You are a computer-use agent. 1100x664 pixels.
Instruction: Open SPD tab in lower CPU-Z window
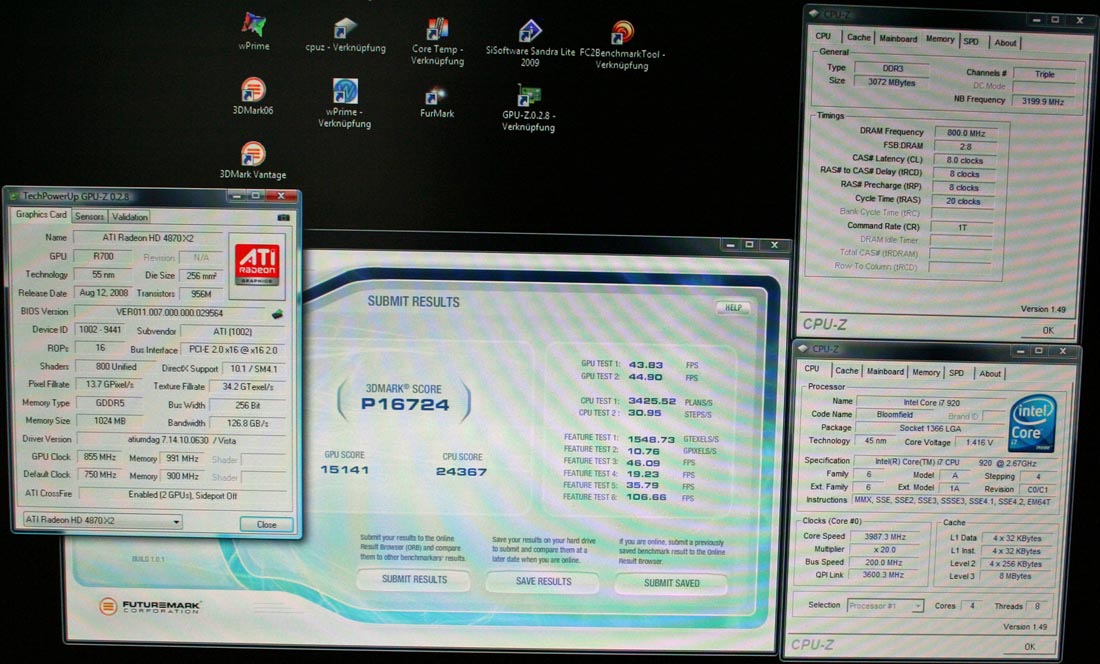957,373
